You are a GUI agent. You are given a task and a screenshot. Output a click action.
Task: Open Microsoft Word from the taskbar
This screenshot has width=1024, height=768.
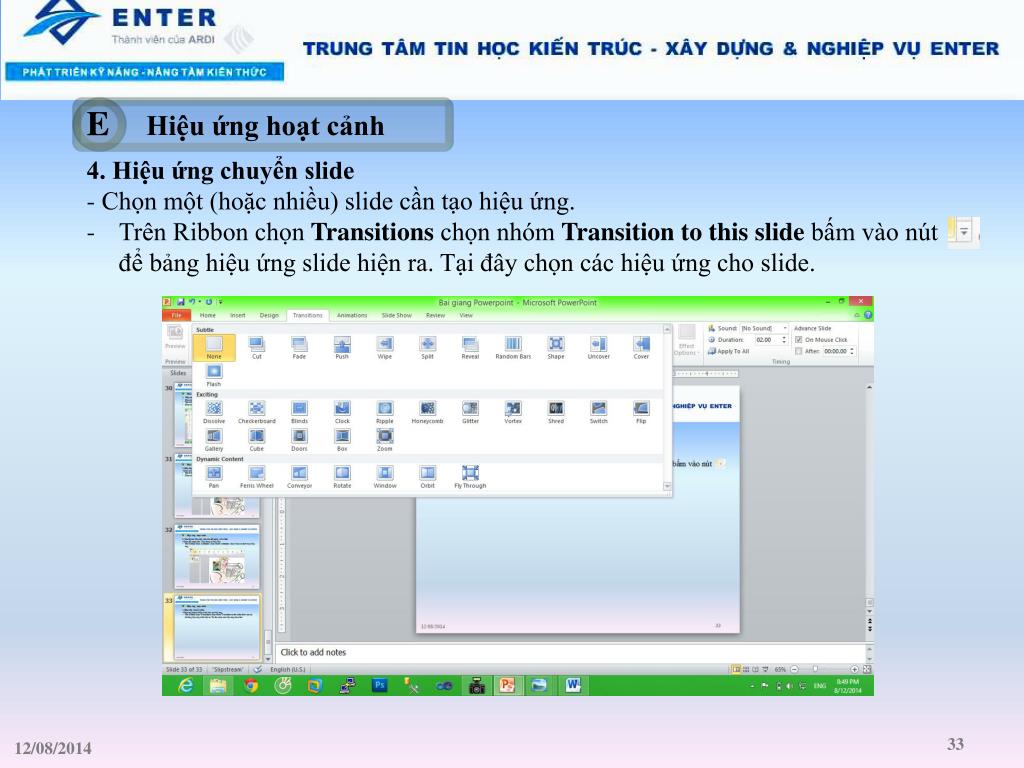[x=573, y=685]
